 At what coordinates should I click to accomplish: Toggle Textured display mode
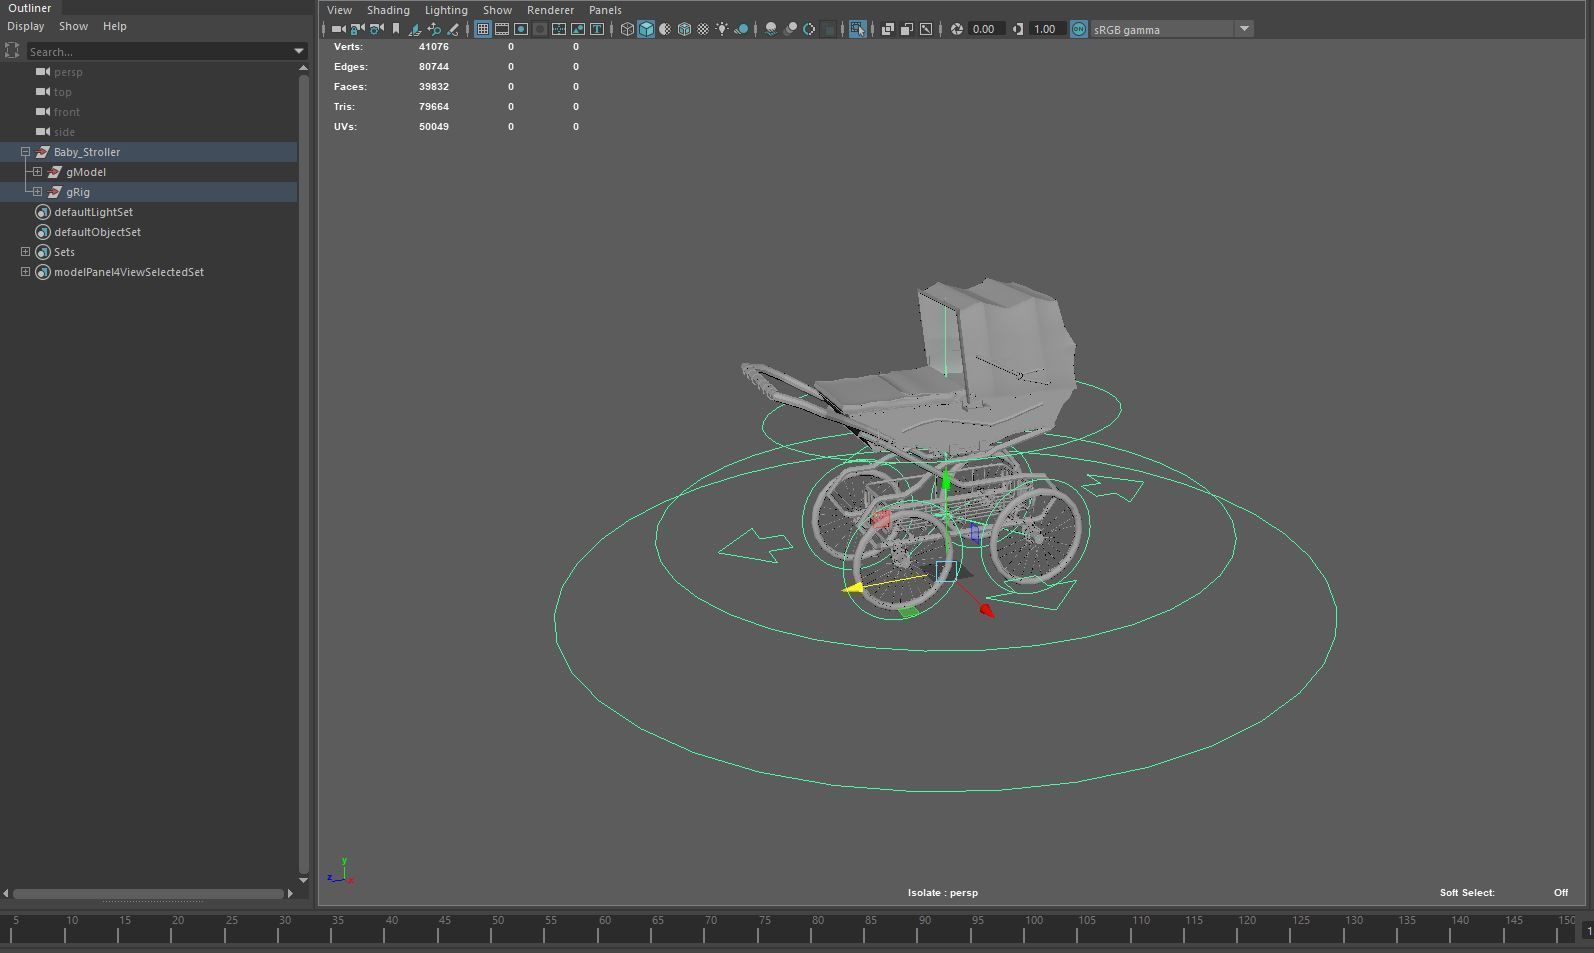[703, 29]
